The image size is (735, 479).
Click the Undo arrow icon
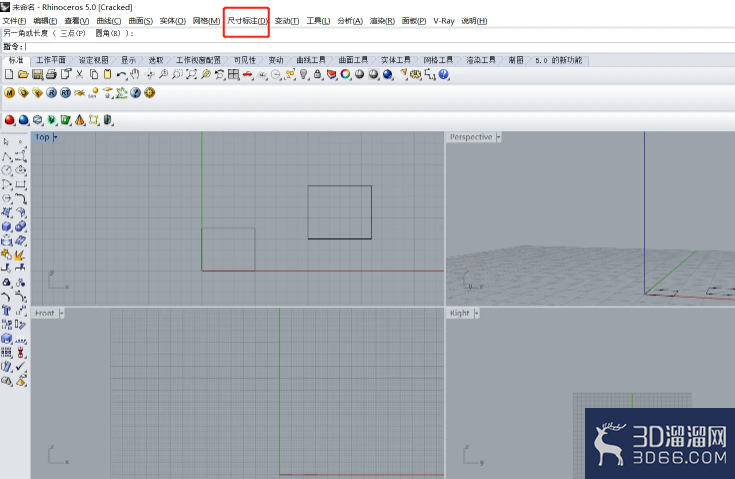tap(121, 74)
